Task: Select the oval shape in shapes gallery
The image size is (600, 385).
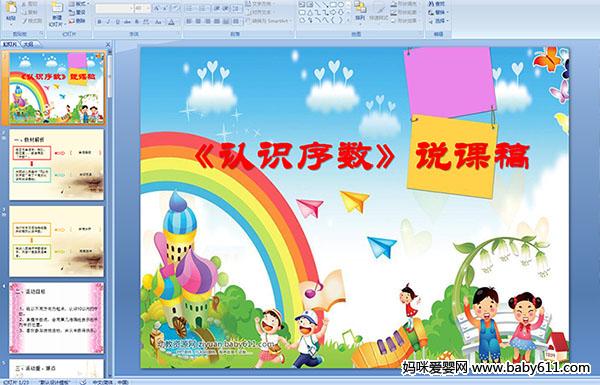Action: tap(340, 5)
